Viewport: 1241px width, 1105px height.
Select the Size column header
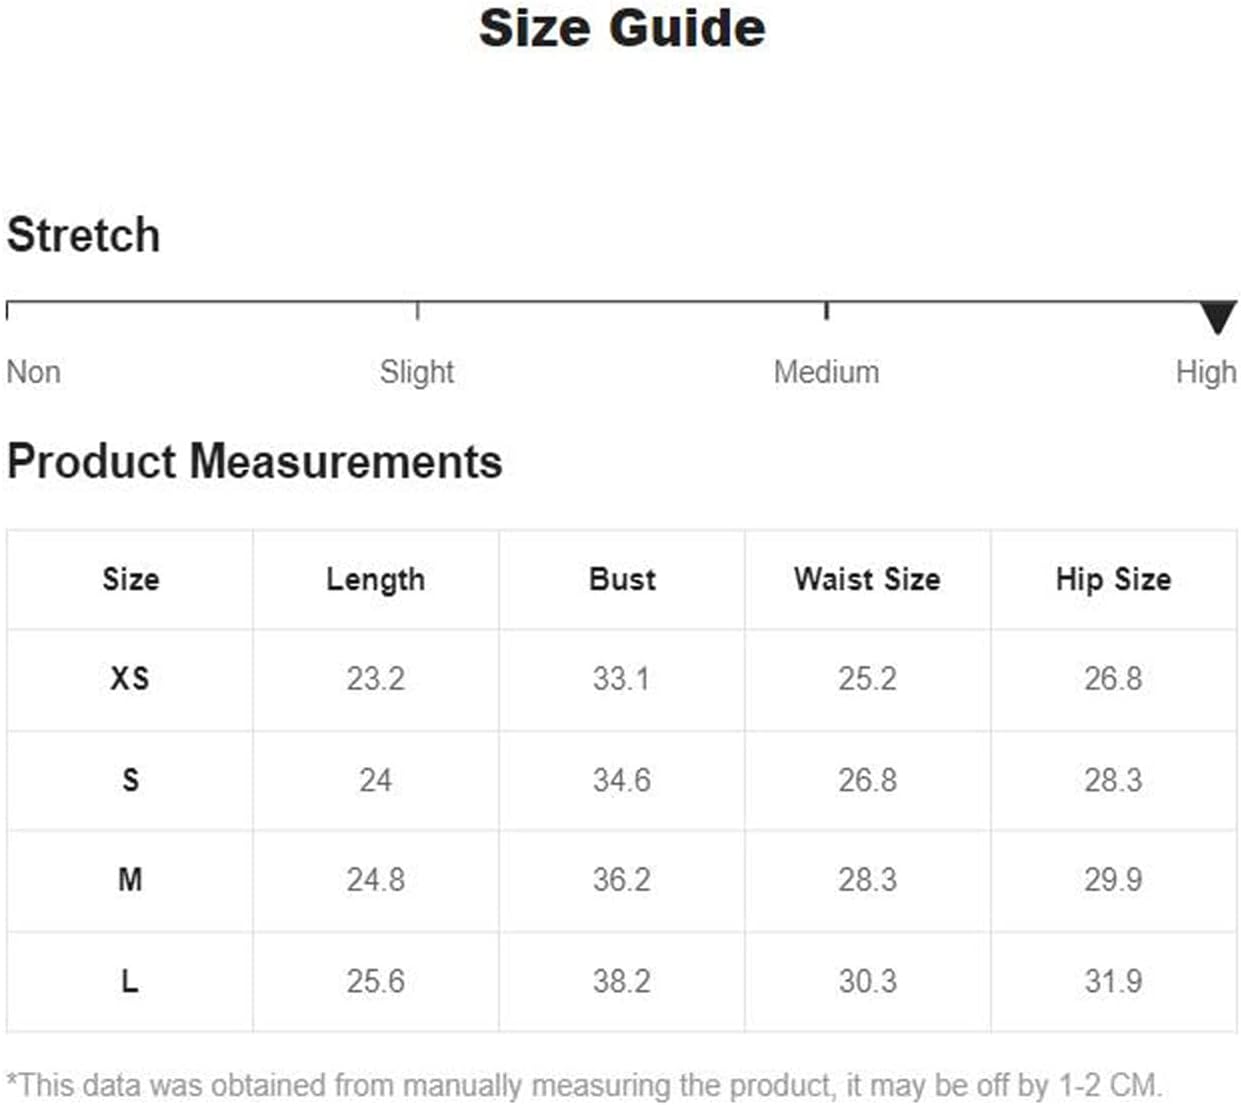coord(130,579)
